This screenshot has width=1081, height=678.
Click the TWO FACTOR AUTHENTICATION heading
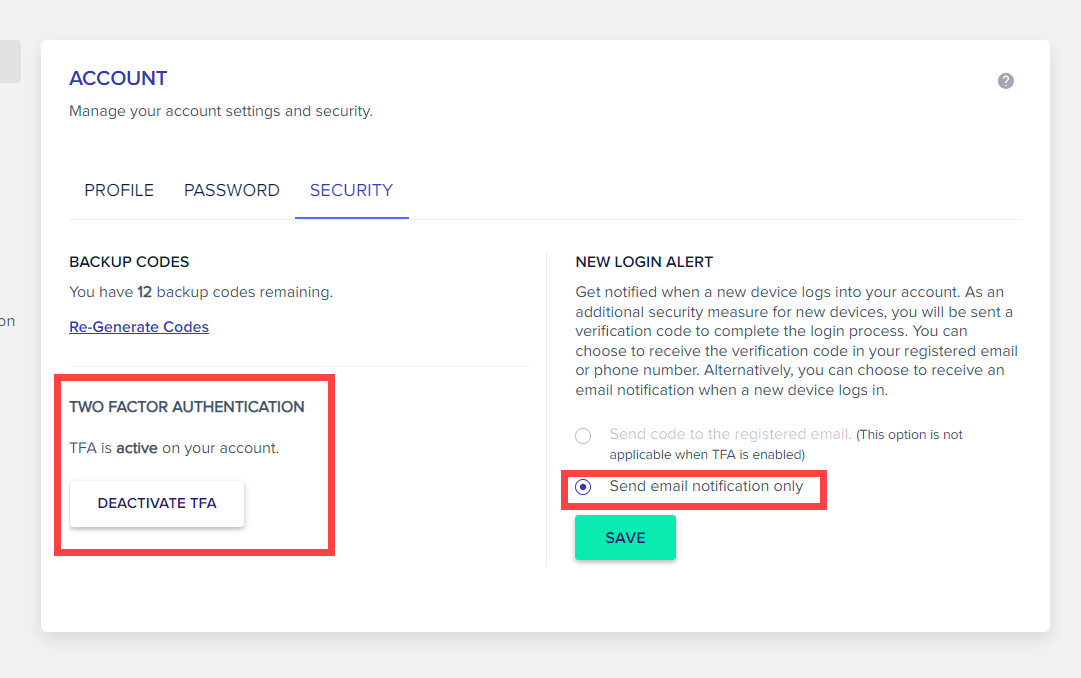click(187, 407)
